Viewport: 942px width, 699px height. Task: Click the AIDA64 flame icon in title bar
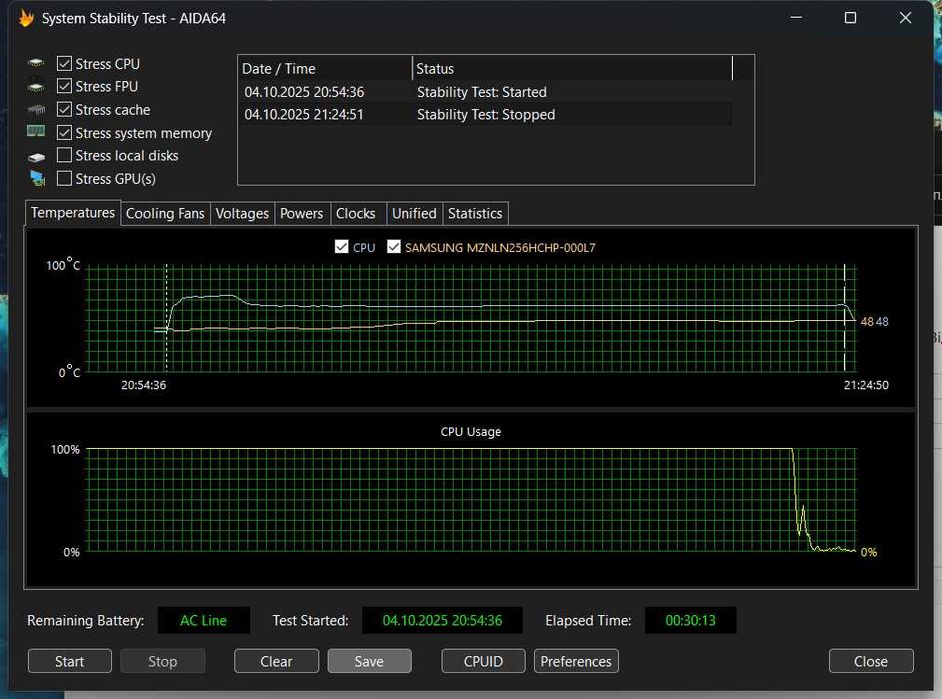pos(26,18)
